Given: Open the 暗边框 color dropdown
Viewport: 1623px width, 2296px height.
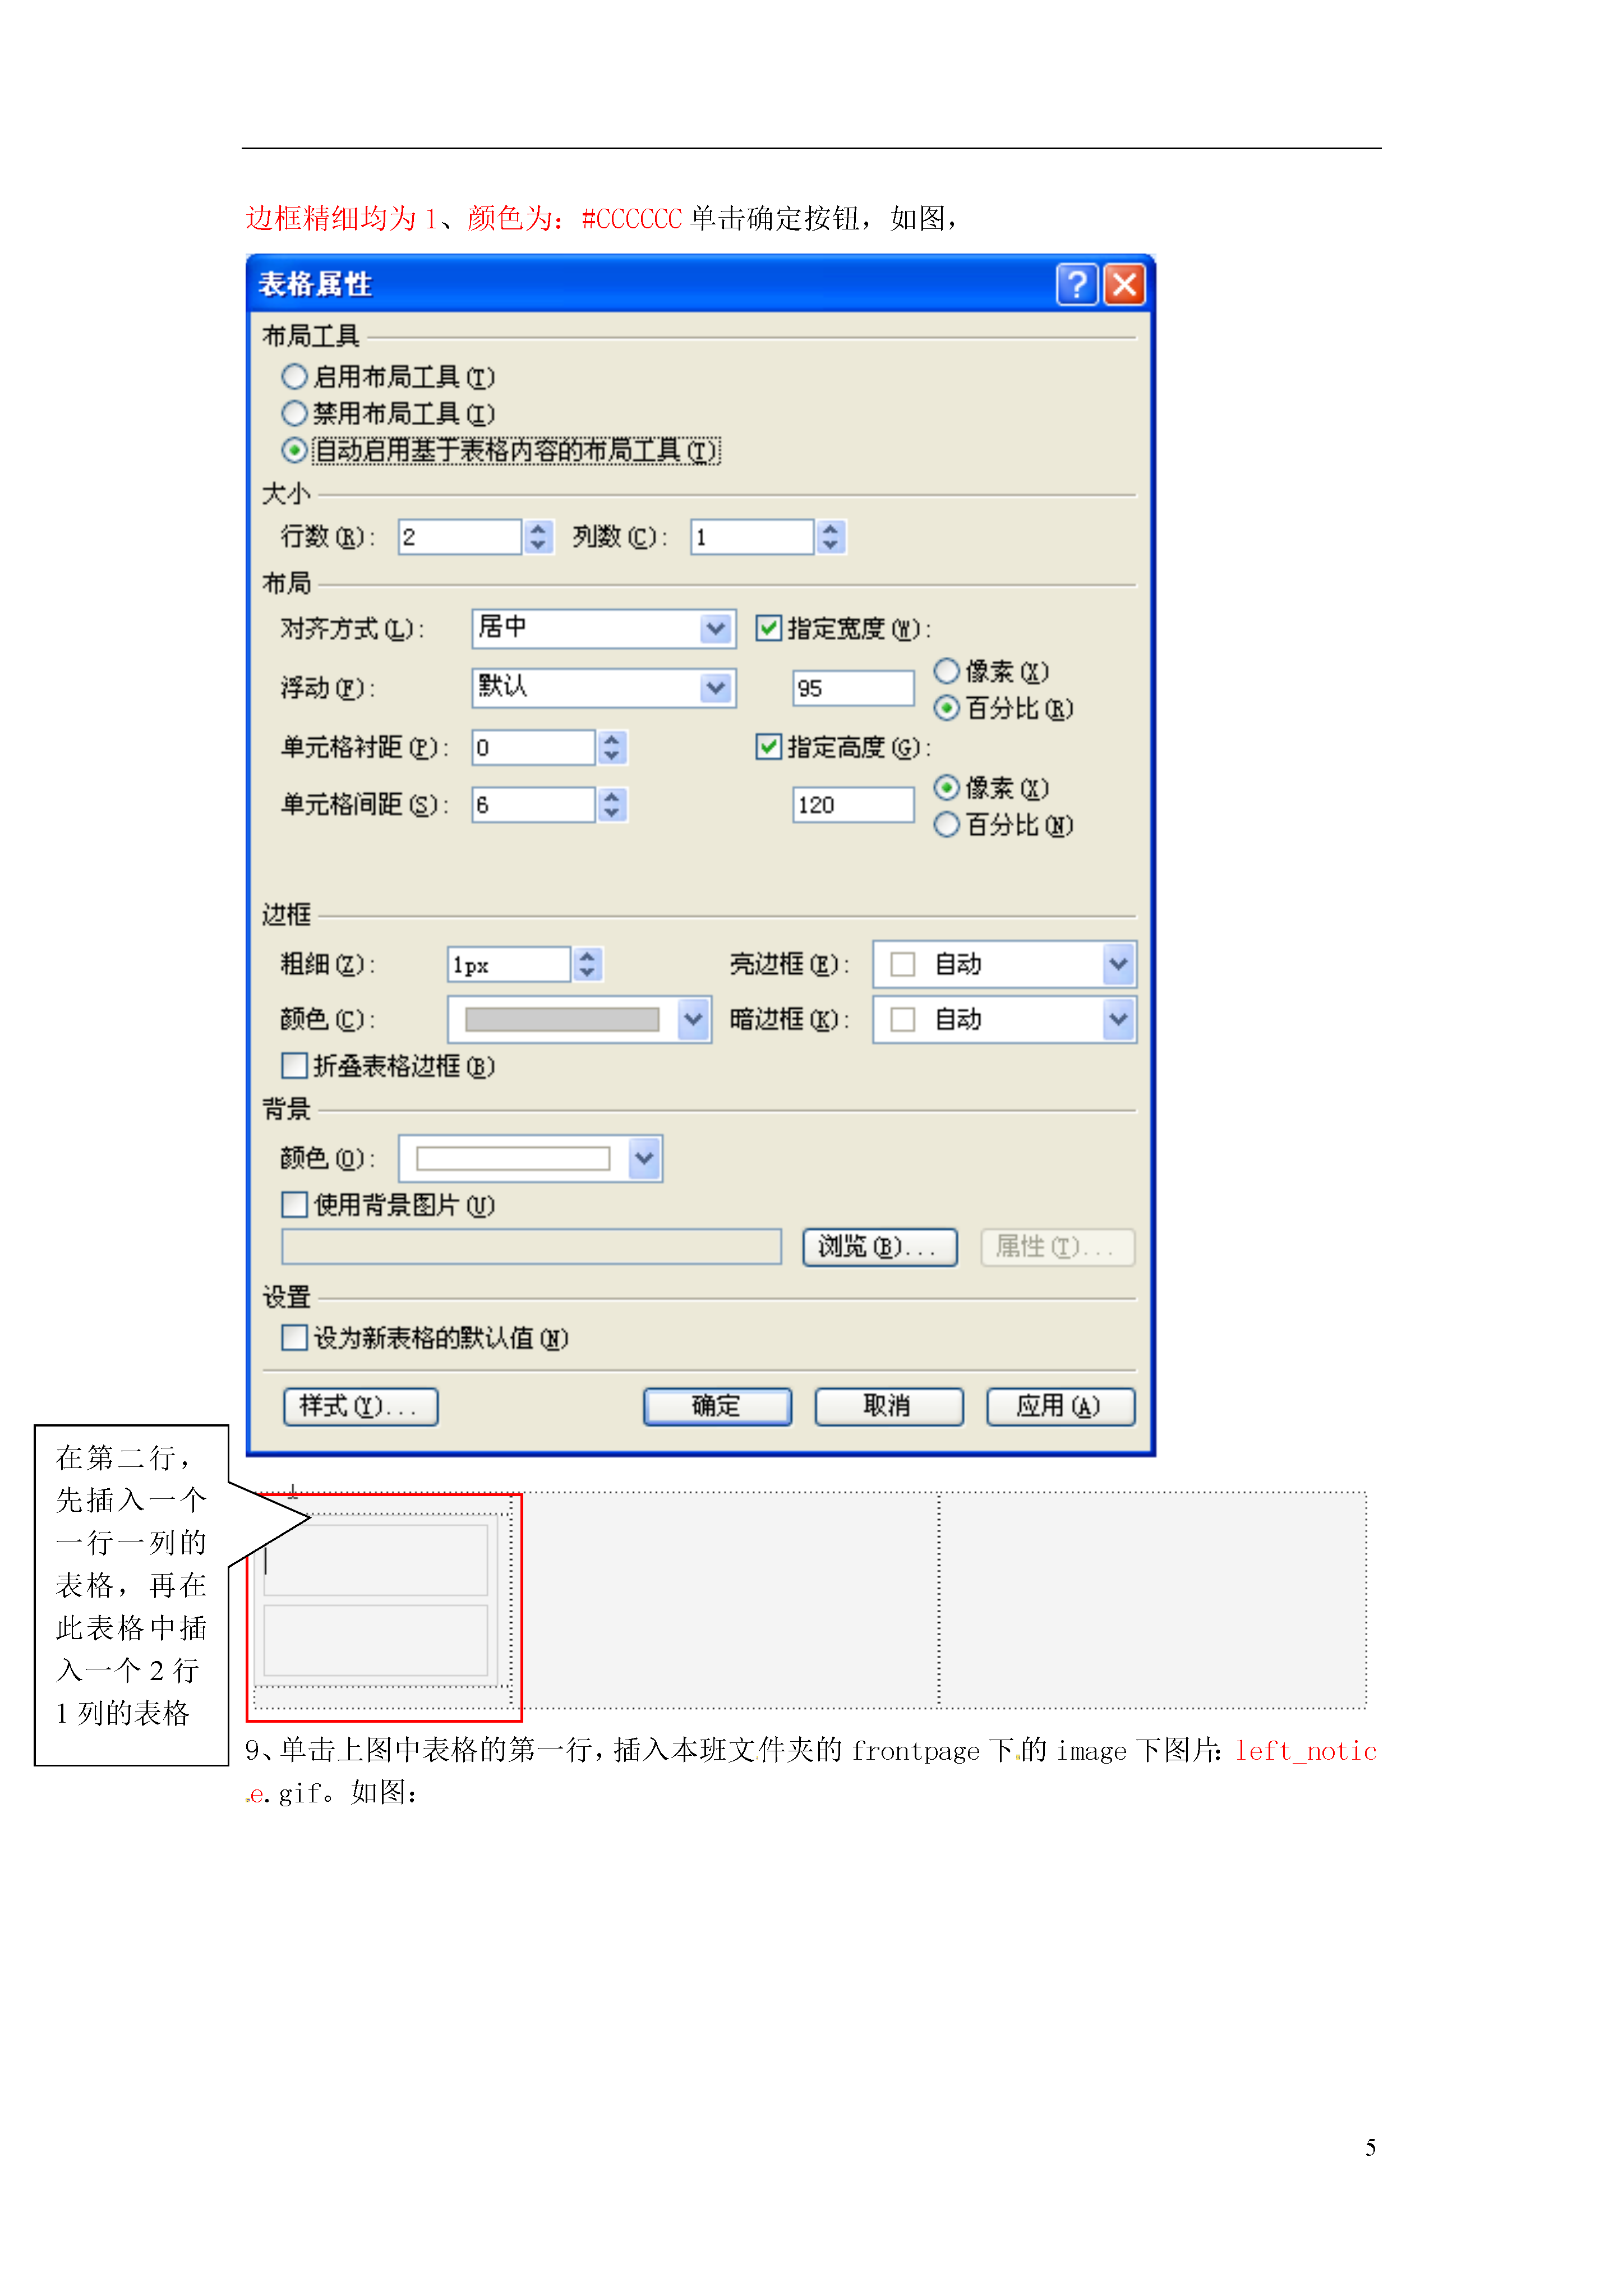Looking at the screenshot, I should pos(1004,1019).
